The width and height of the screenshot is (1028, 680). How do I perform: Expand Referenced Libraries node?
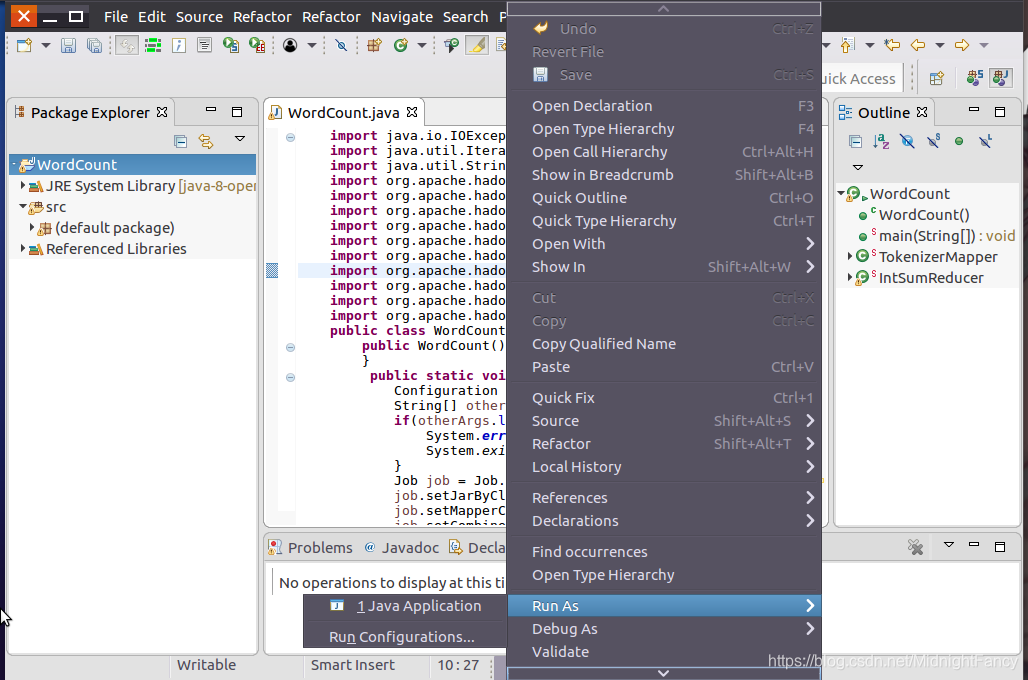tap(22, 249)
